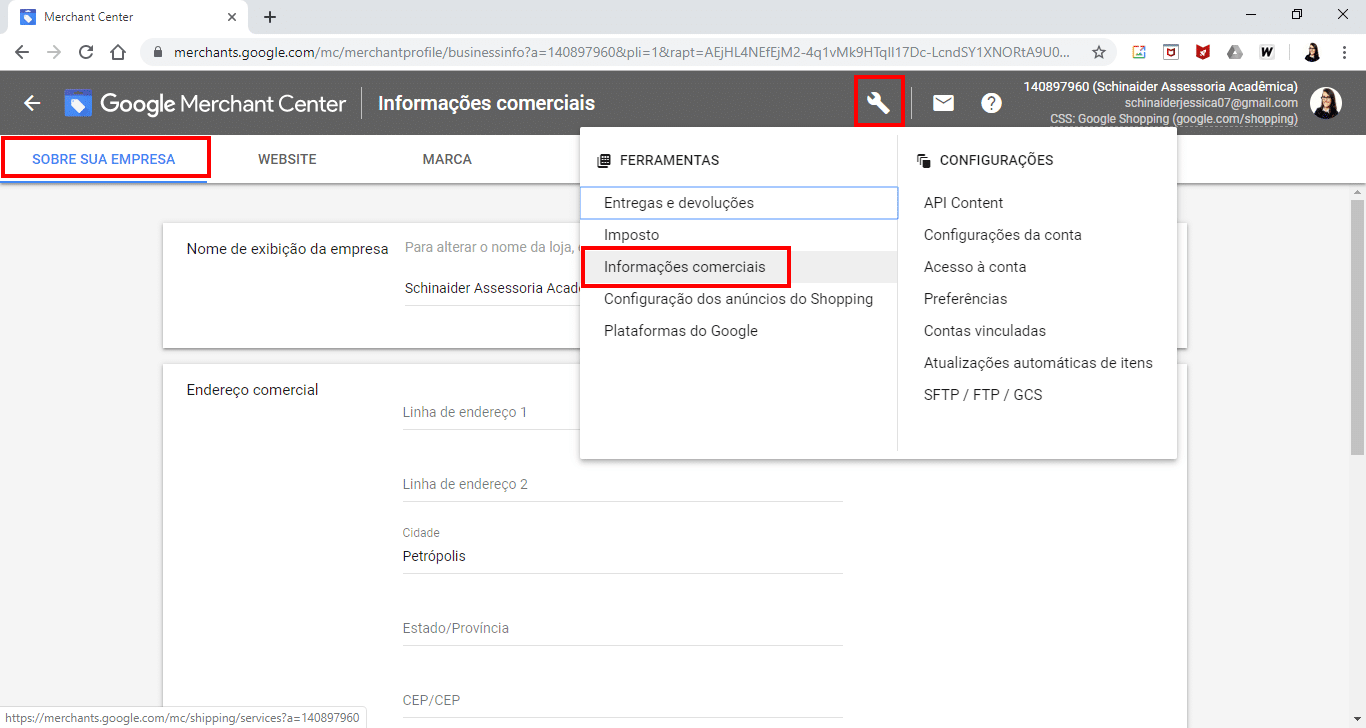Screen dimensions: 1366x728
Task: Click the schinaiderjessica07@gmail.com email text
Action: [x=1211, y=103]
